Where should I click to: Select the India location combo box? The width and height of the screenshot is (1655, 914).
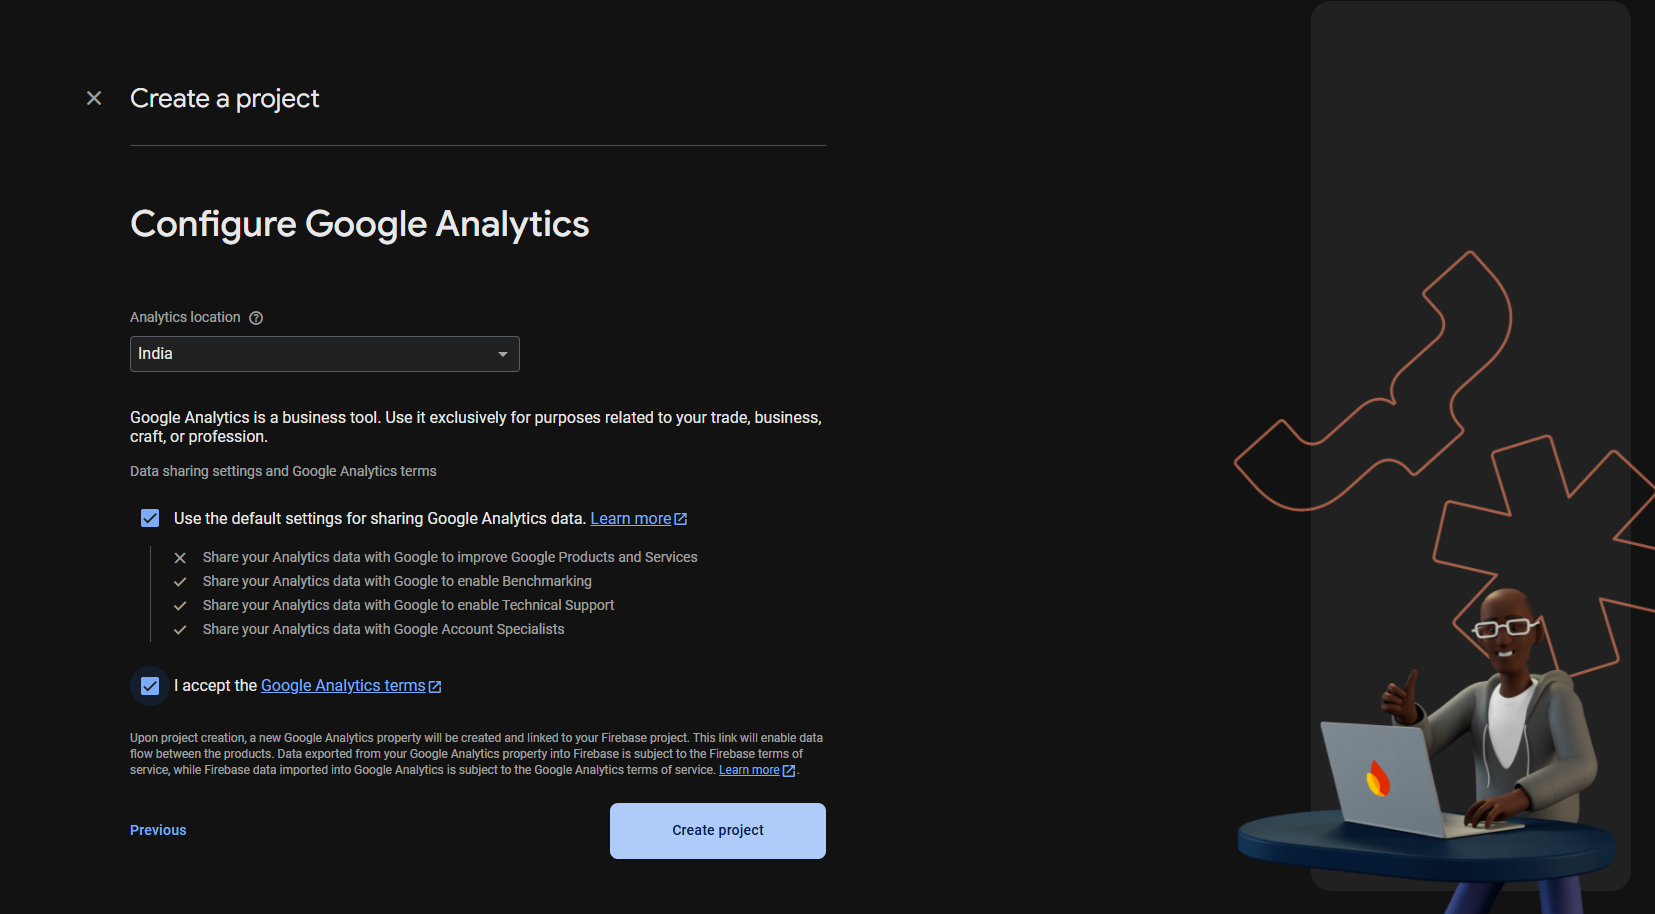pyautogui.click(x=325, y=354)
